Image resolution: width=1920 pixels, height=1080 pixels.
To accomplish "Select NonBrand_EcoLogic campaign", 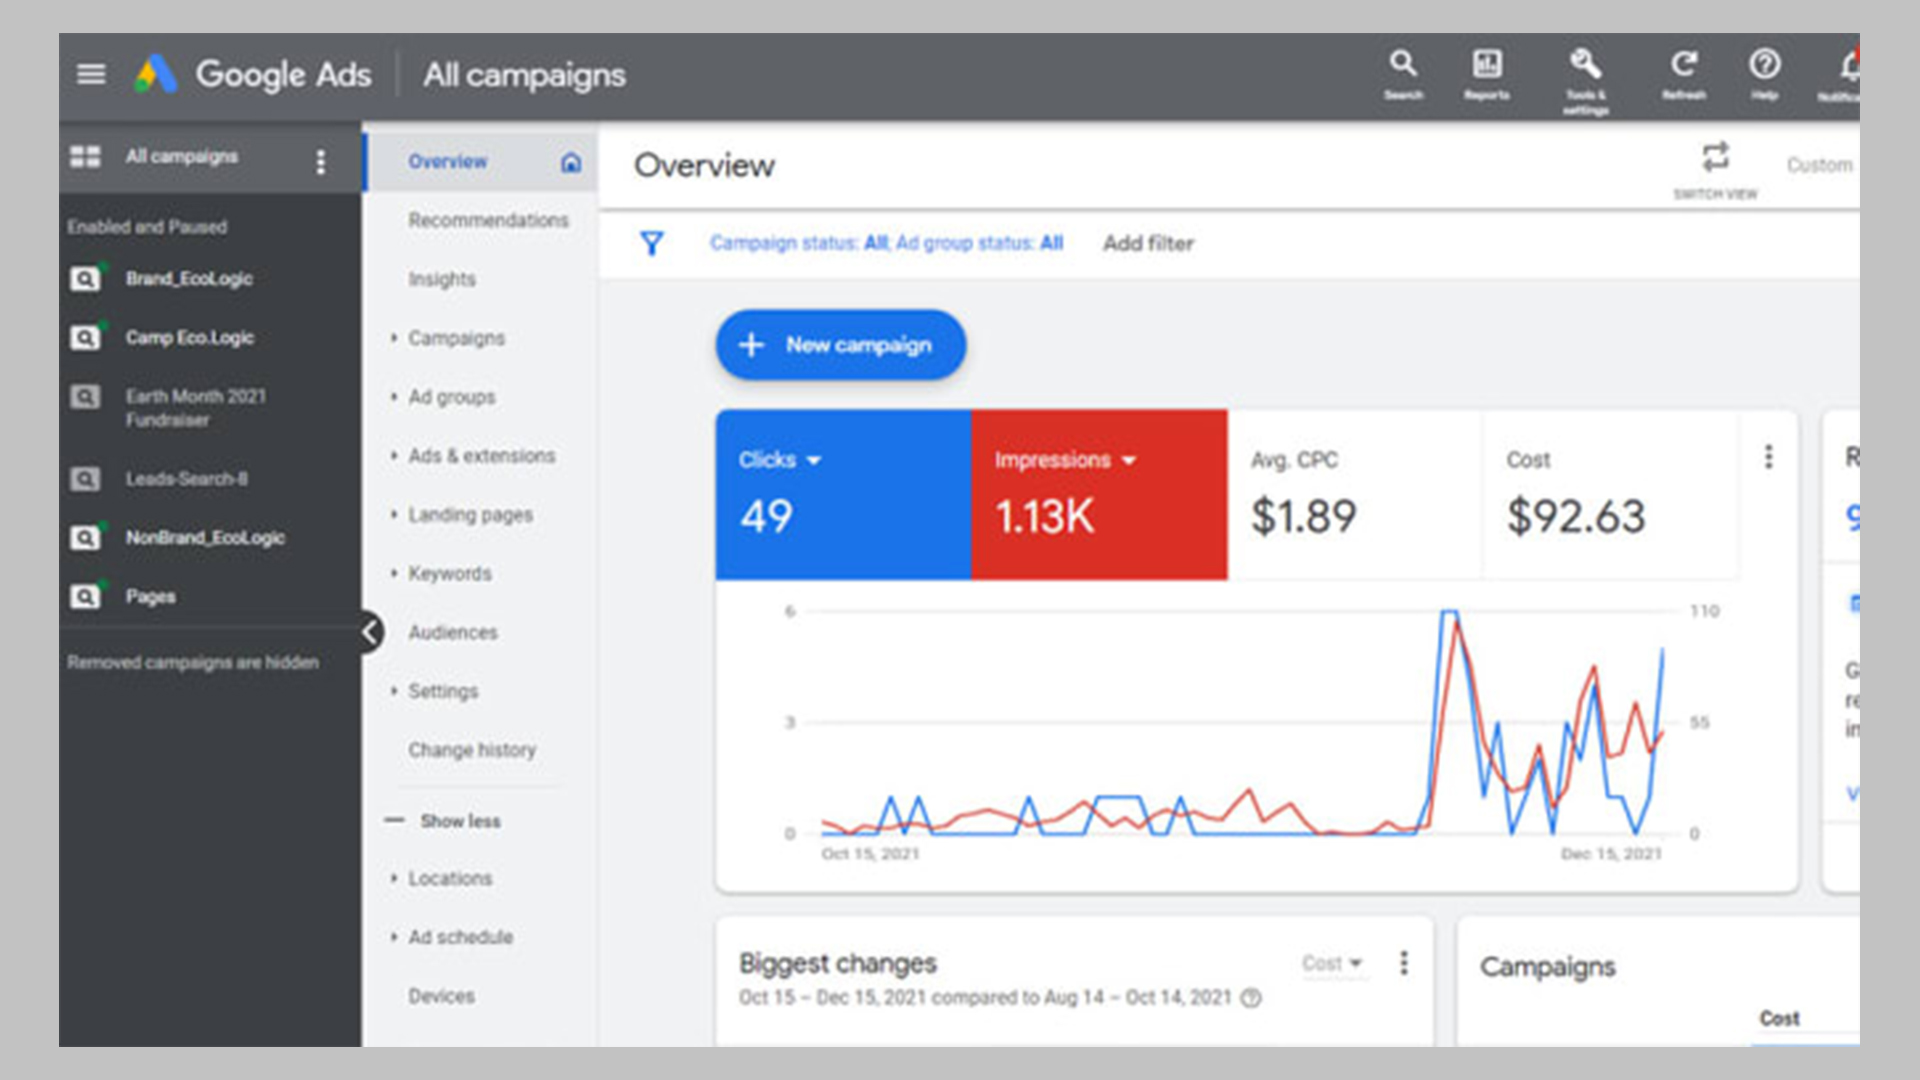I will [205, 538].
